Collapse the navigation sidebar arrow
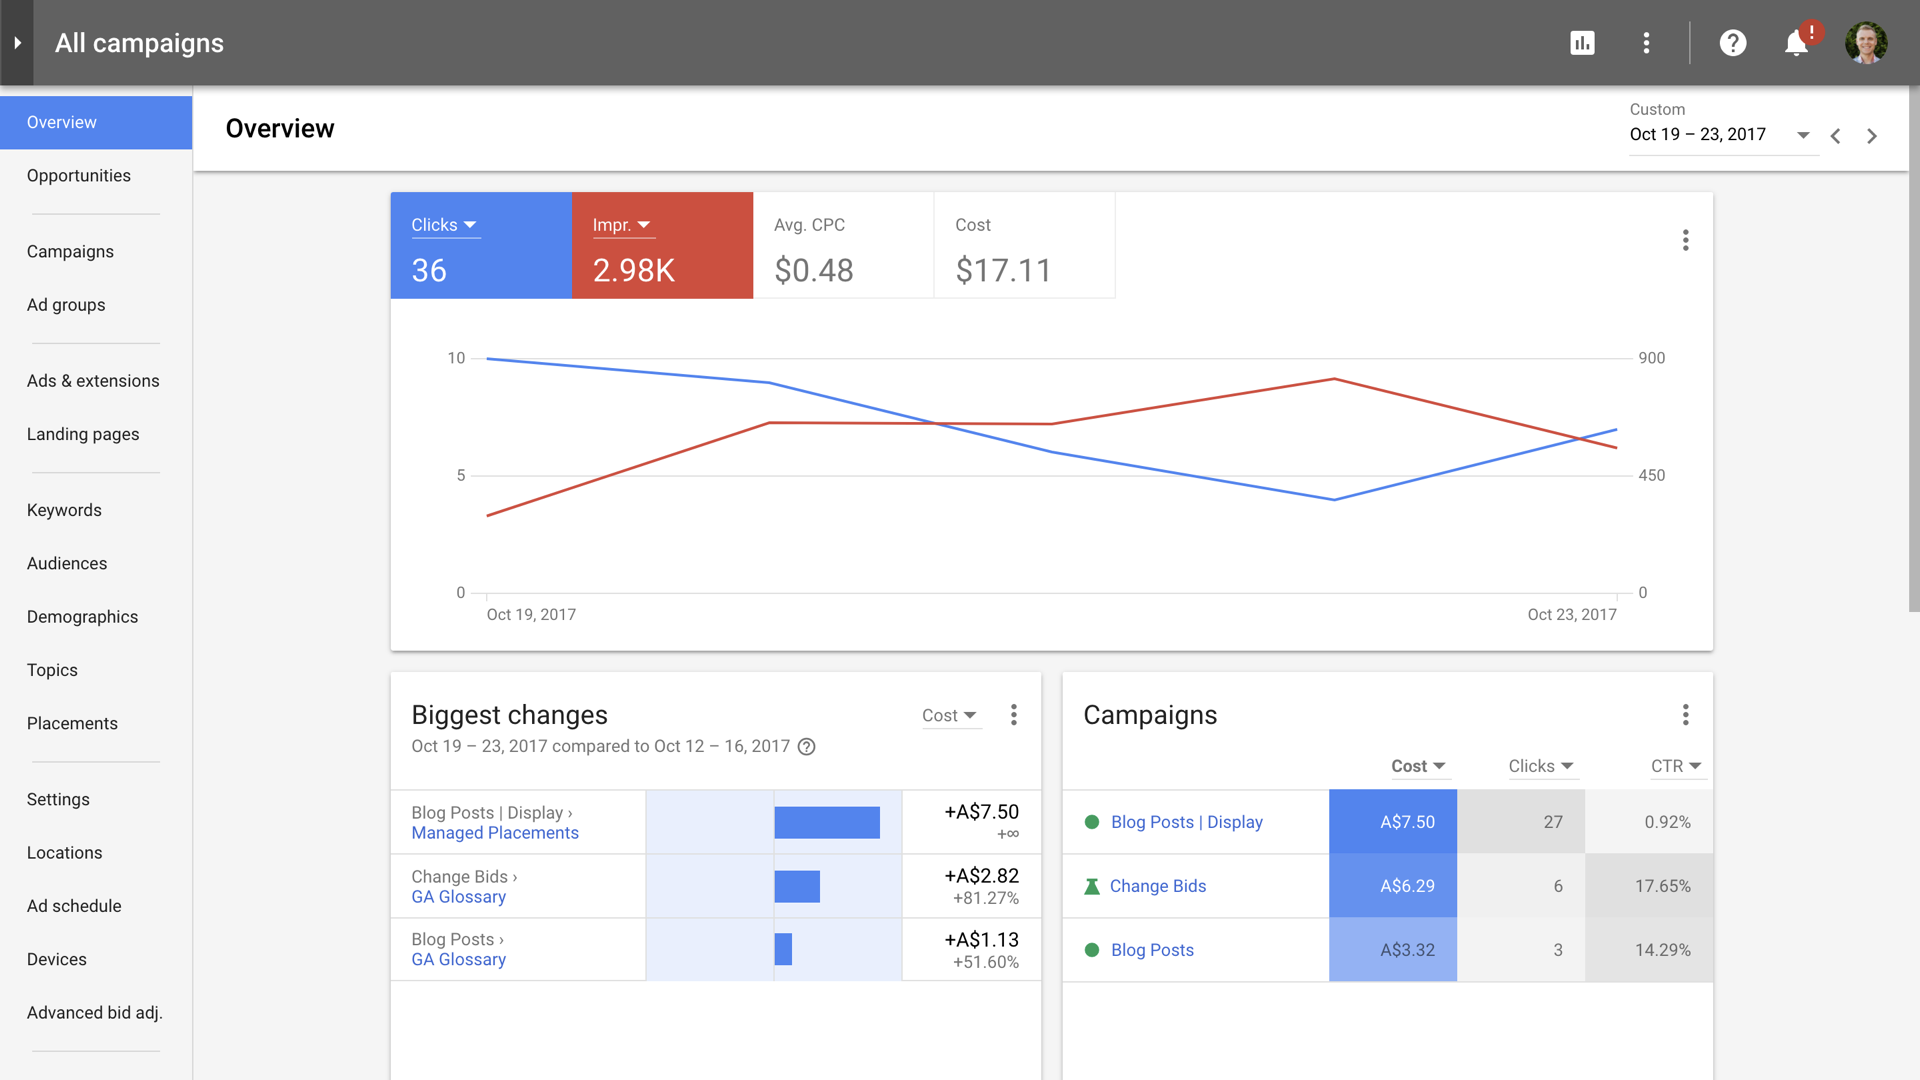This screenshot has width=1920, height=1080. coord(17,42)
